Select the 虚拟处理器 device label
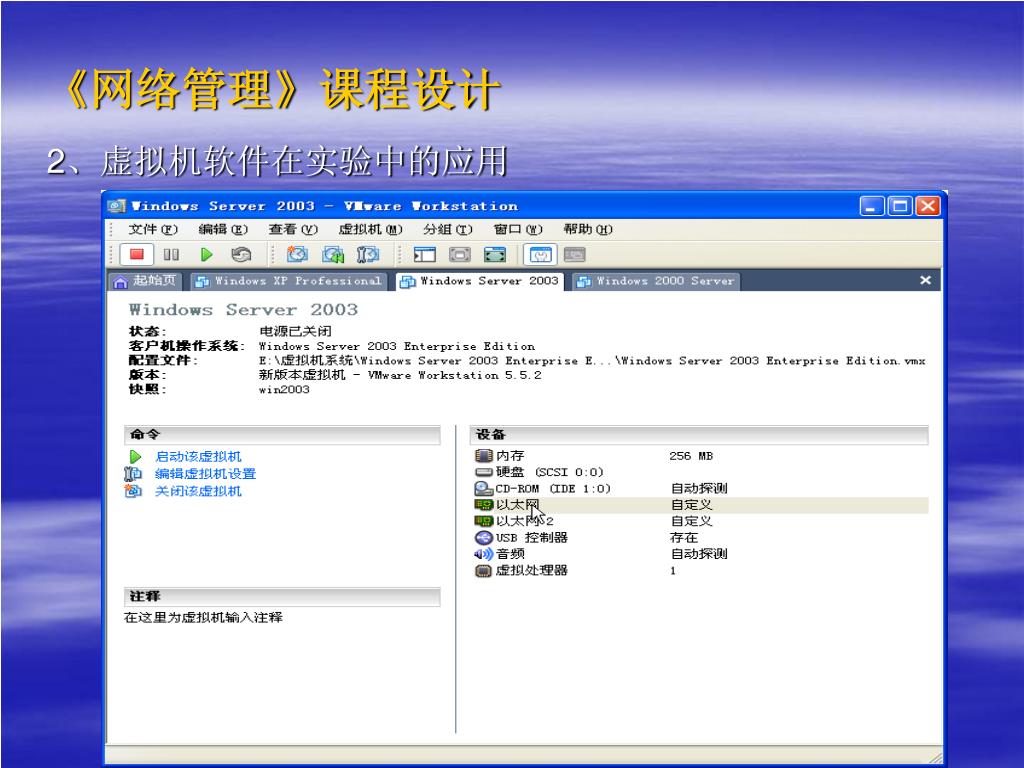The height and width of the screenshot is (768, 1024). point(532,570)
